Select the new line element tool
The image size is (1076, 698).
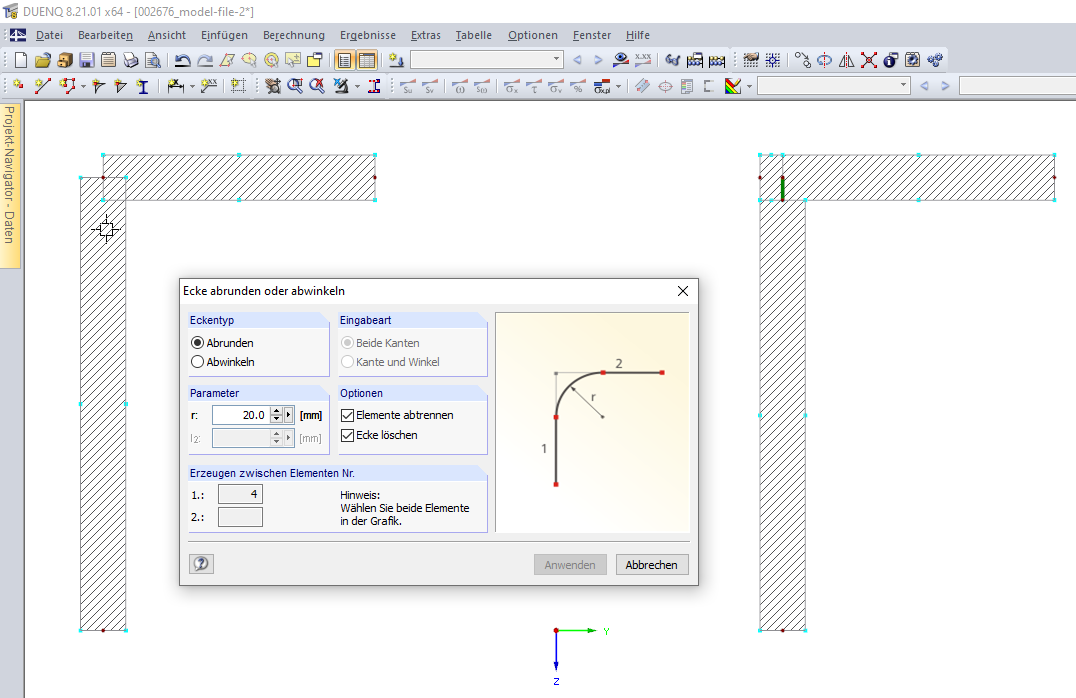click(x=43, y=86)
